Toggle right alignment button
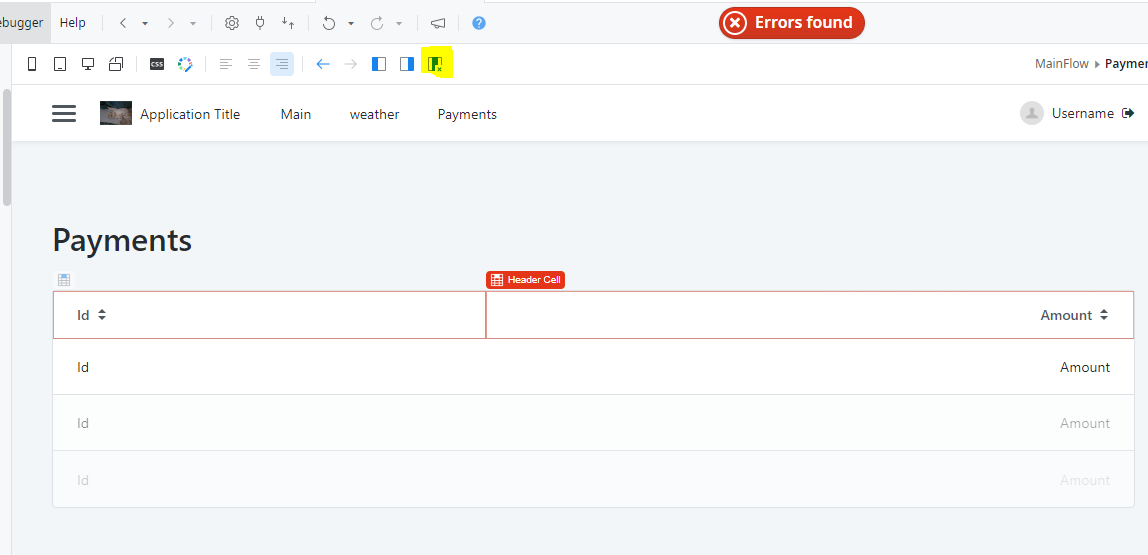The height and width of the screenshot is (555, 1148). pos(282,64)
